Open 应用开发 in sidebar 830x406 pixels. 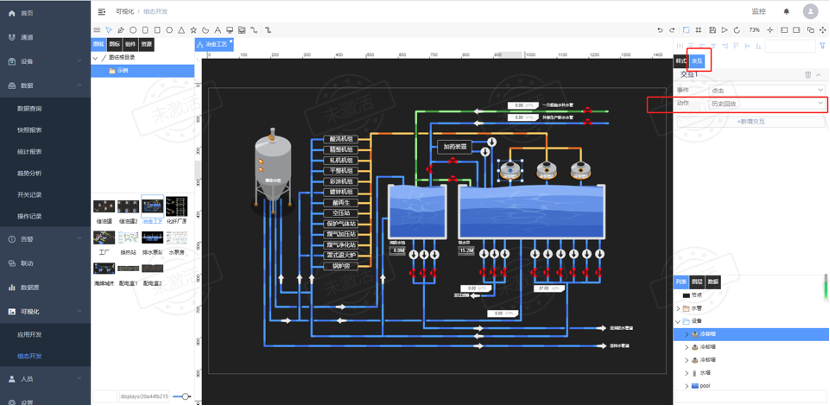click(x=30, y=335)
